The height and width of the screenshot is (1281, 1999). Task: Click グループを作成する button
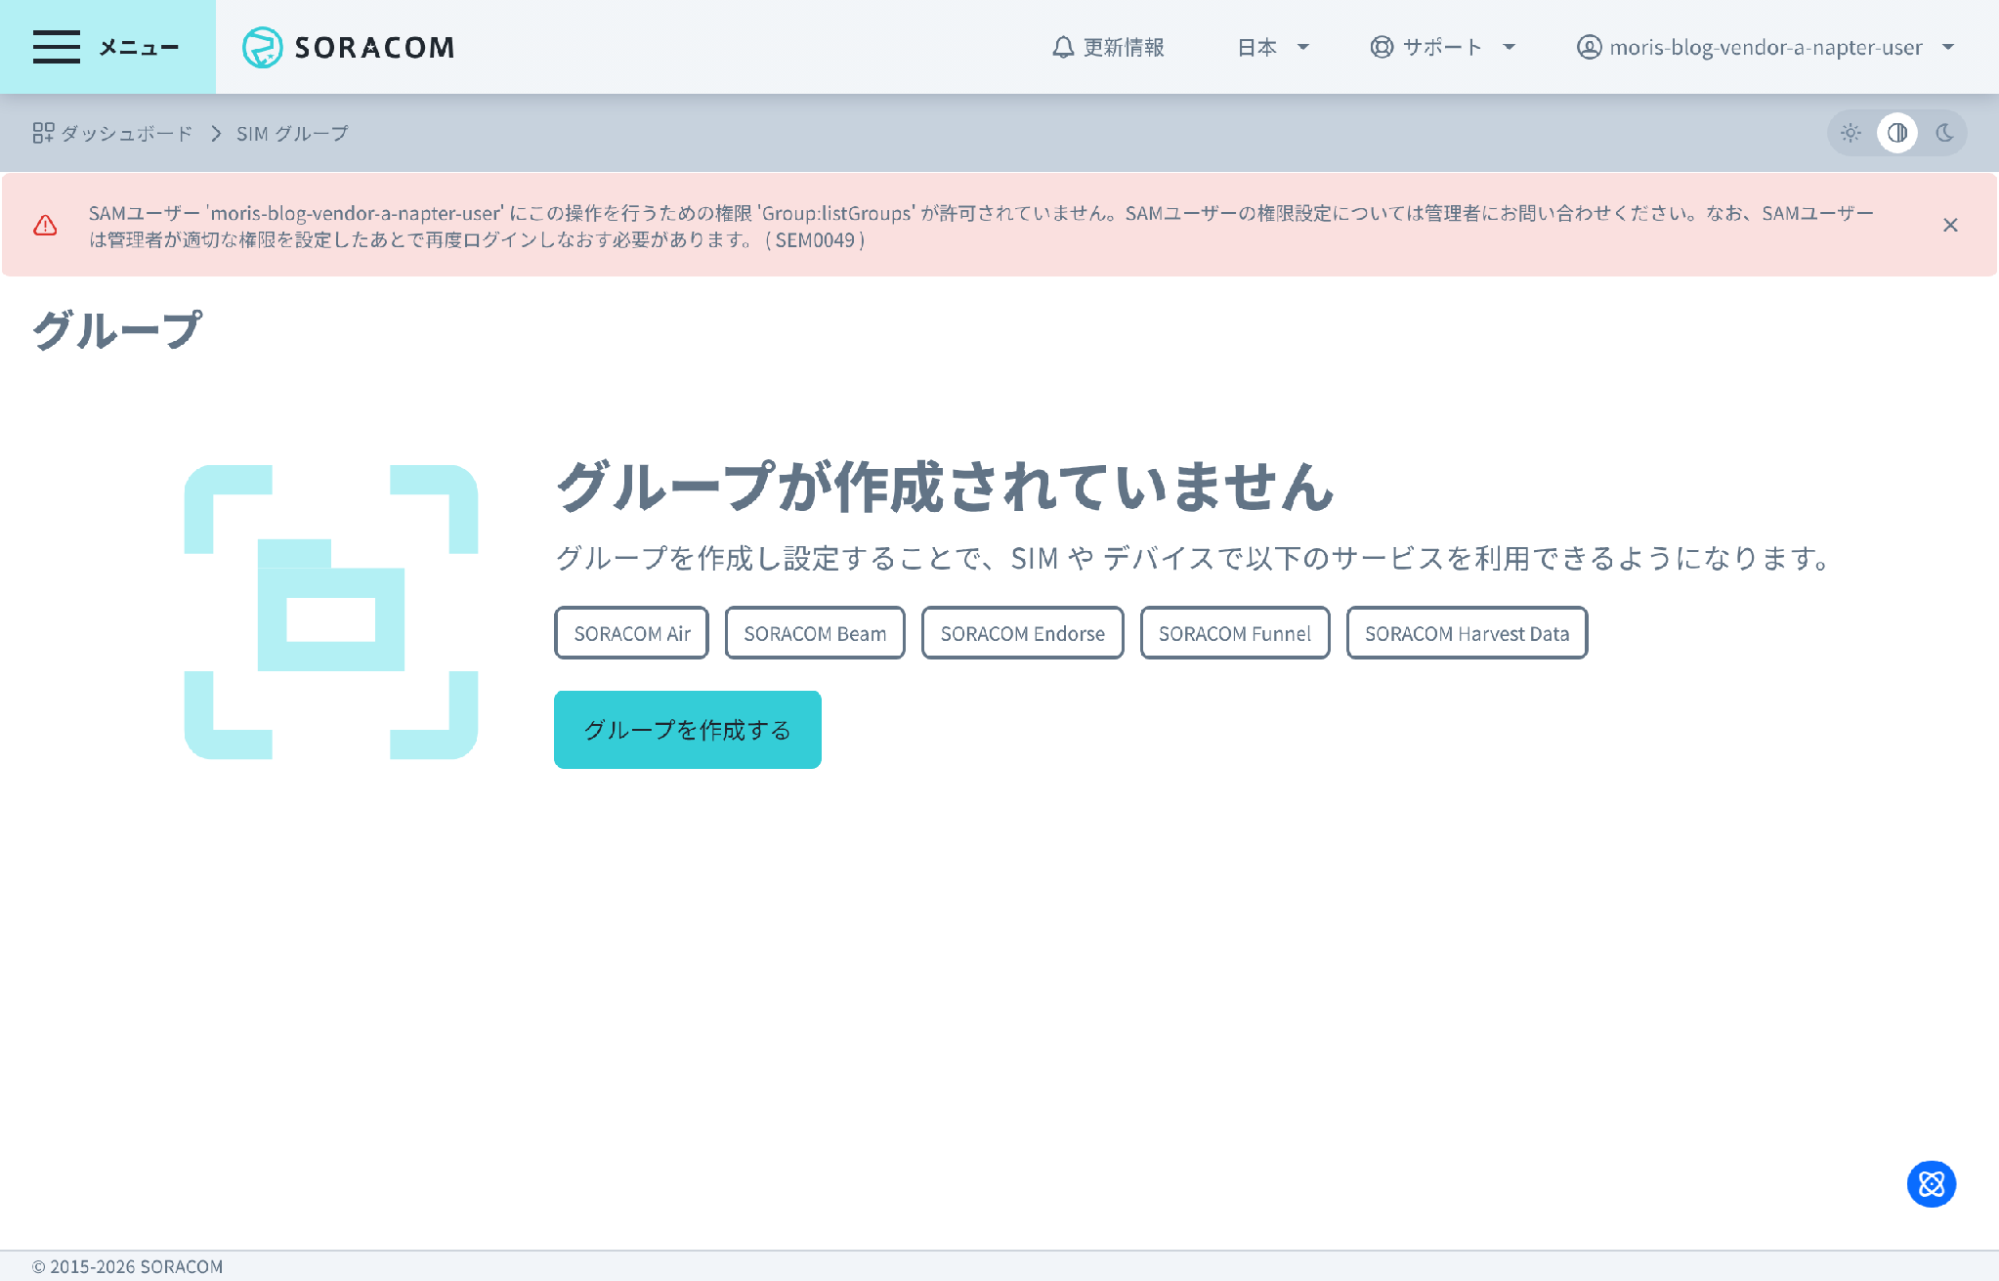click(688, 730)
